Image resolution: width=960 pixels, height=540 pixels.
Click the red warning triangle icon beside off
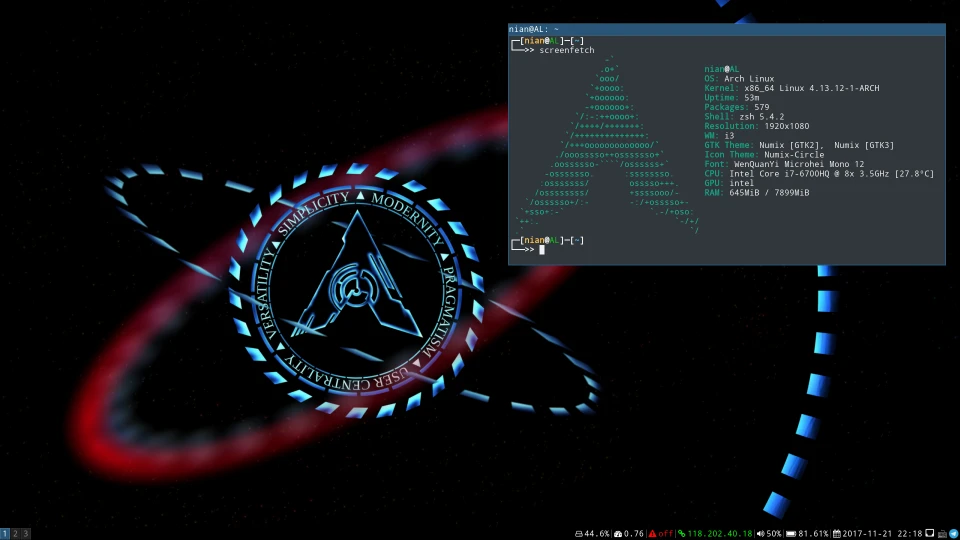(x=653, y=534)
